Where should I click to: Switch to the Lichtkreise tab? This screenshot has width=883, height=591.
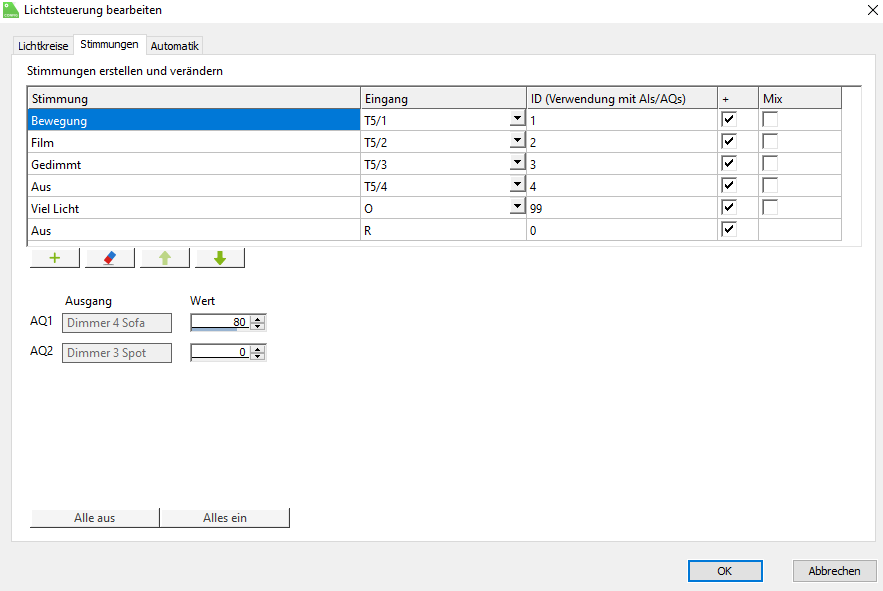(43, 46)
